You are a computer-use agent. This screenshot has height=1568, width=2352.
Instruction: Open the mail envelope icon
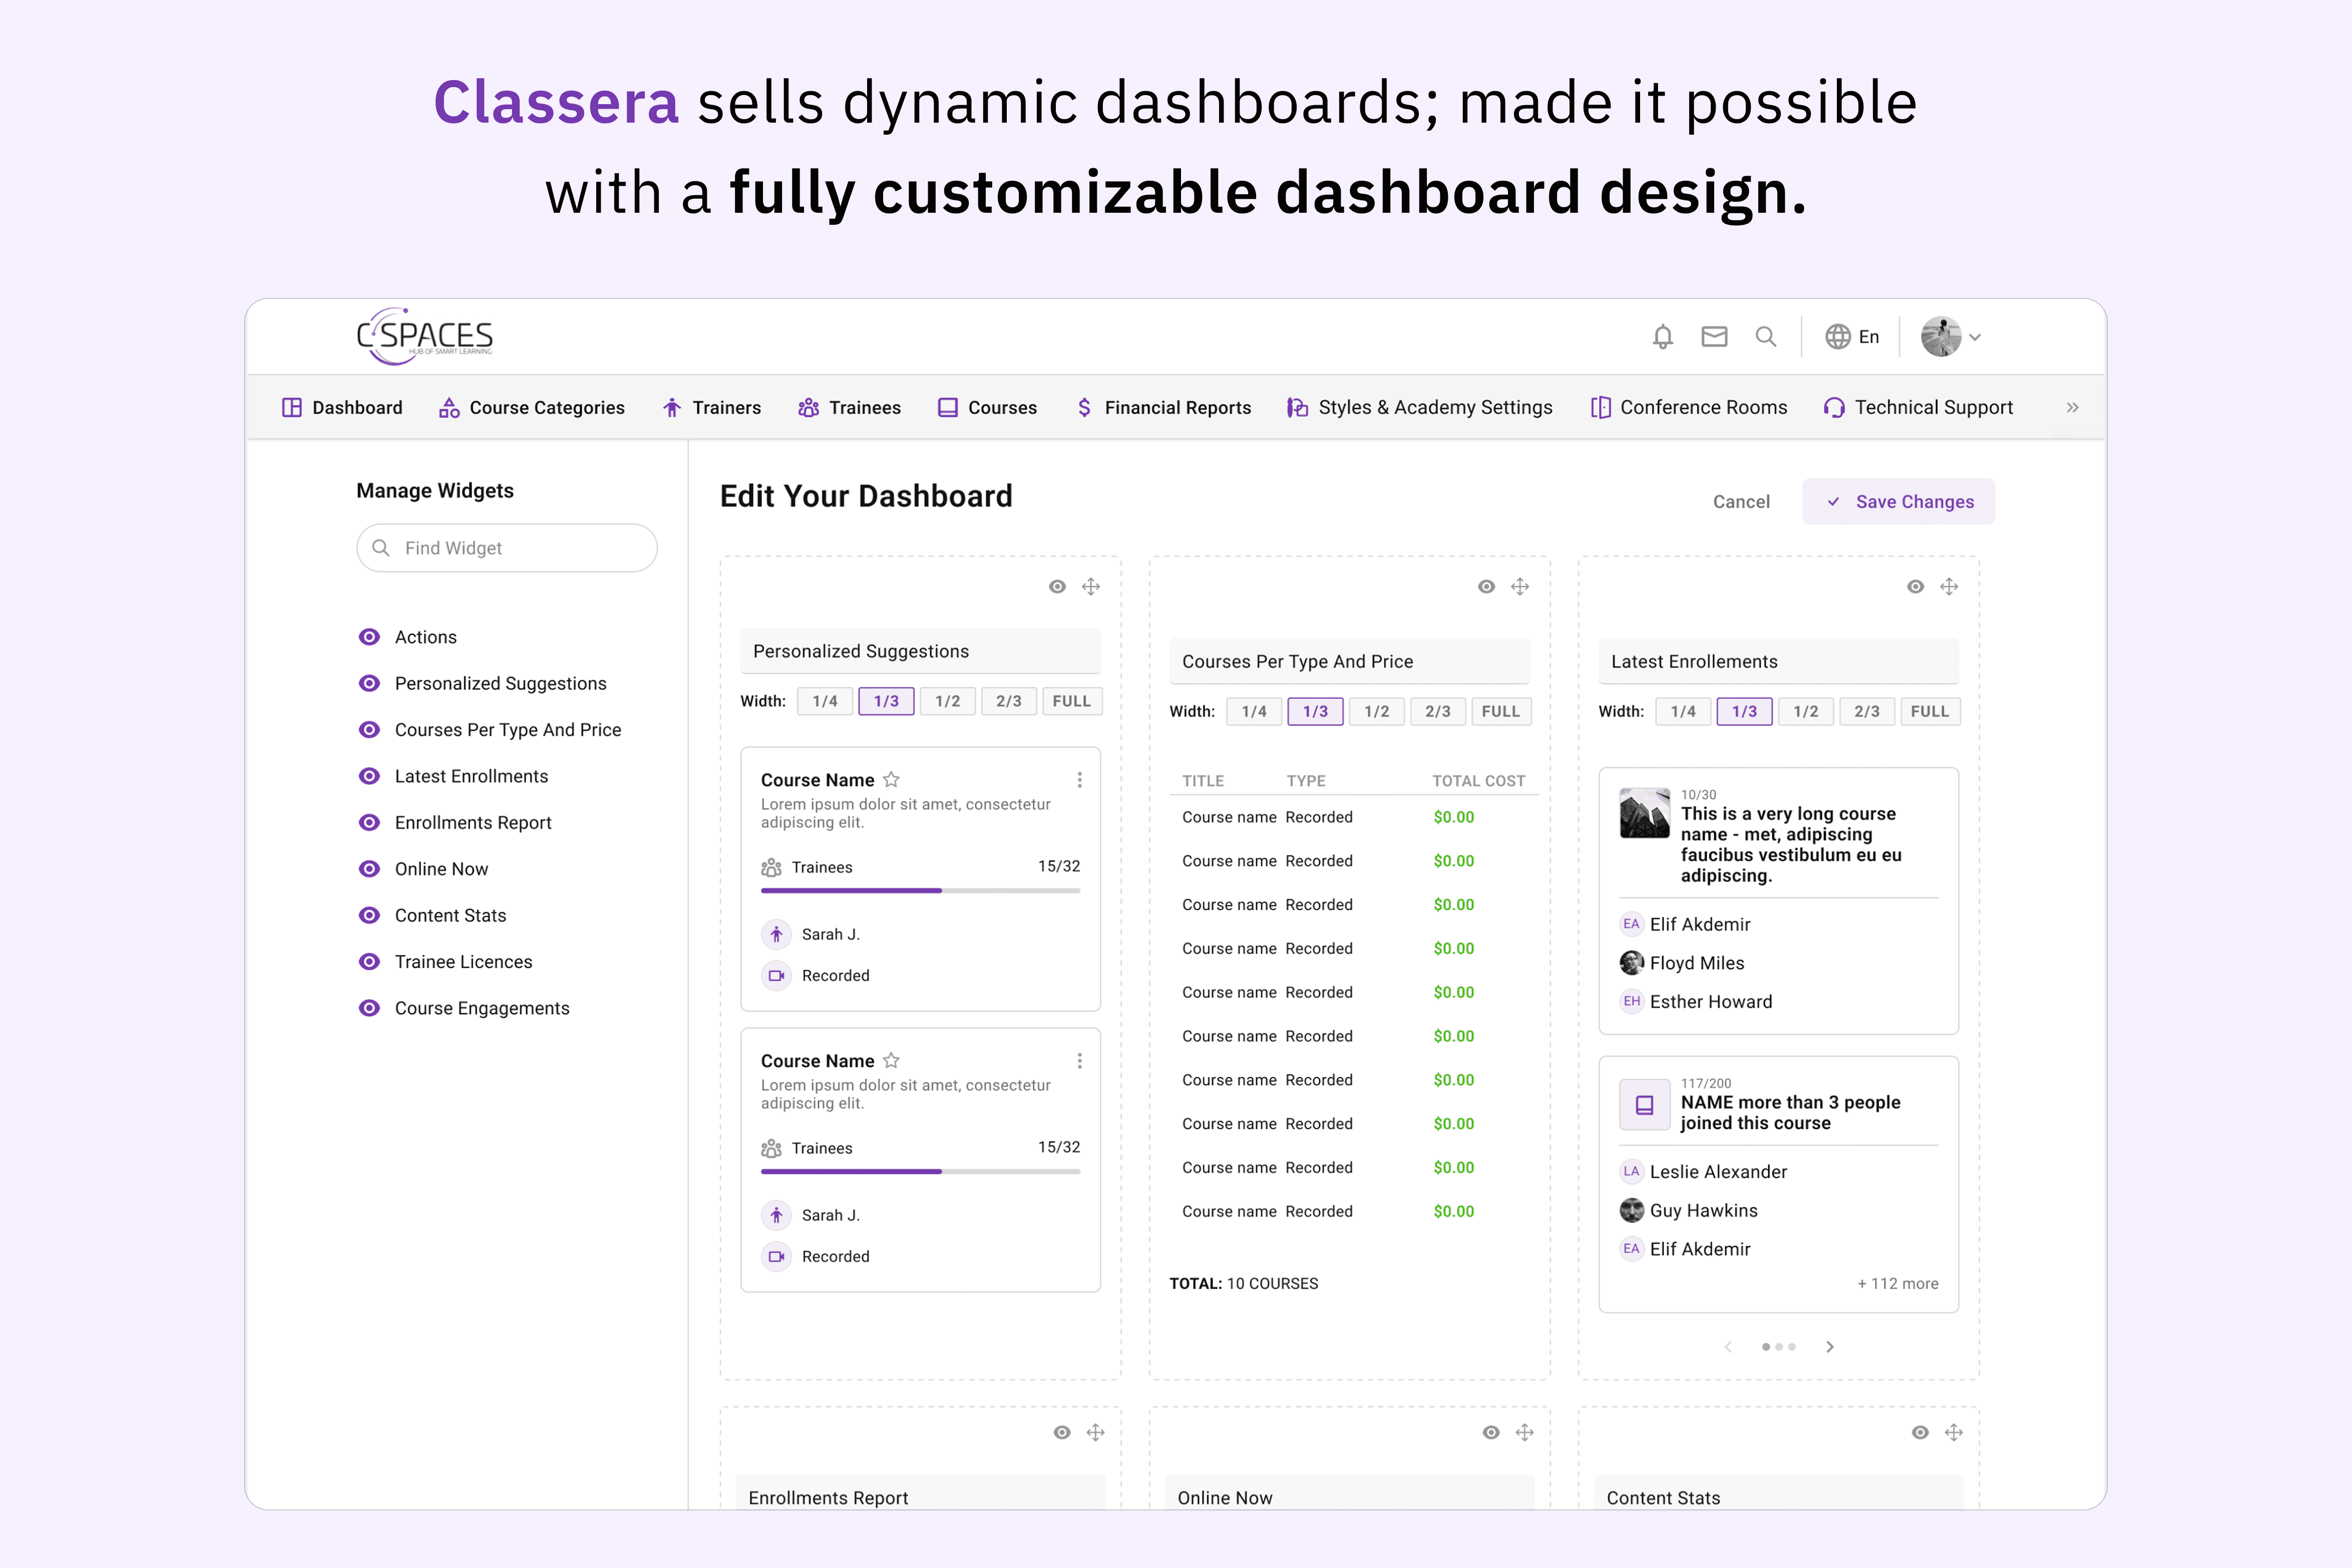(1714, 337)
